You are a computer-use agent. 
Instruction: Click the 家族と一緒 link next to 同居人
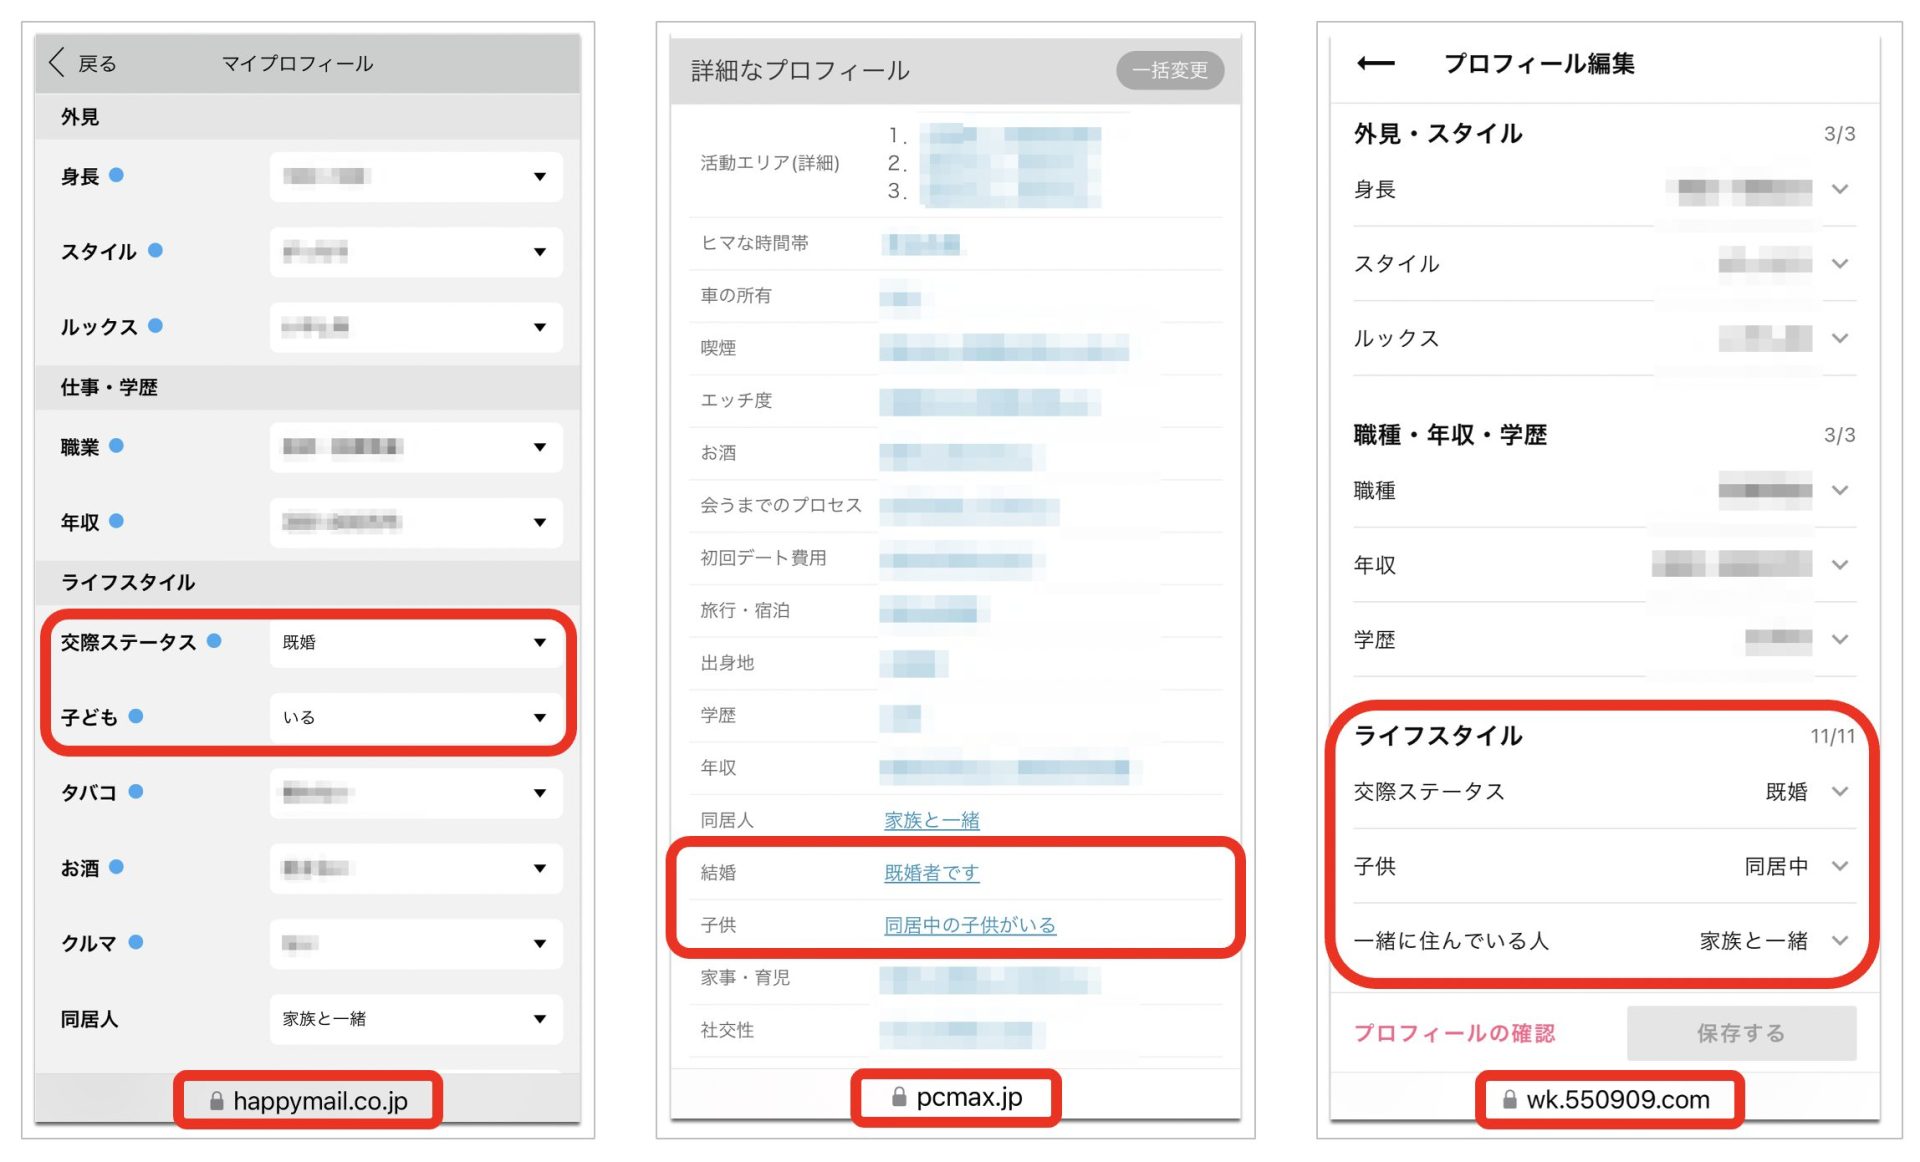point(931,820)
